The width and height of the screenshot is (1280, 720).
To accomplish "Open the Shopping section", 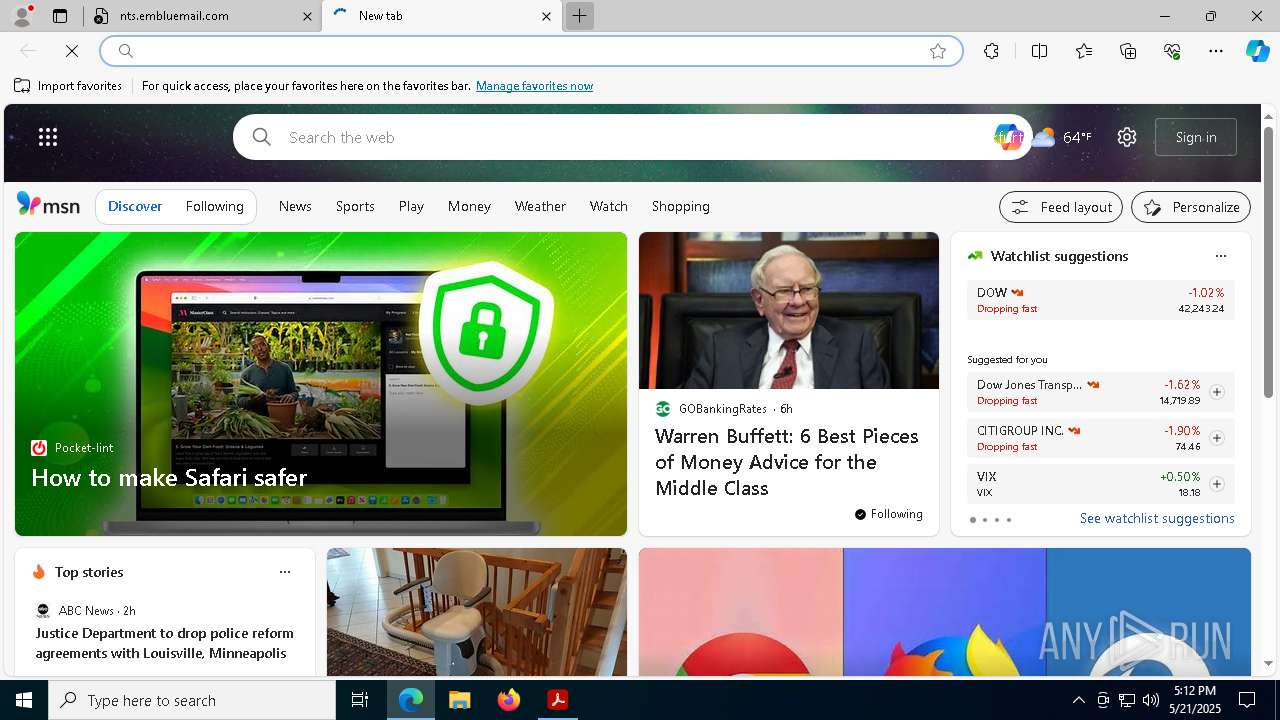I will click(x=680, y=206).
